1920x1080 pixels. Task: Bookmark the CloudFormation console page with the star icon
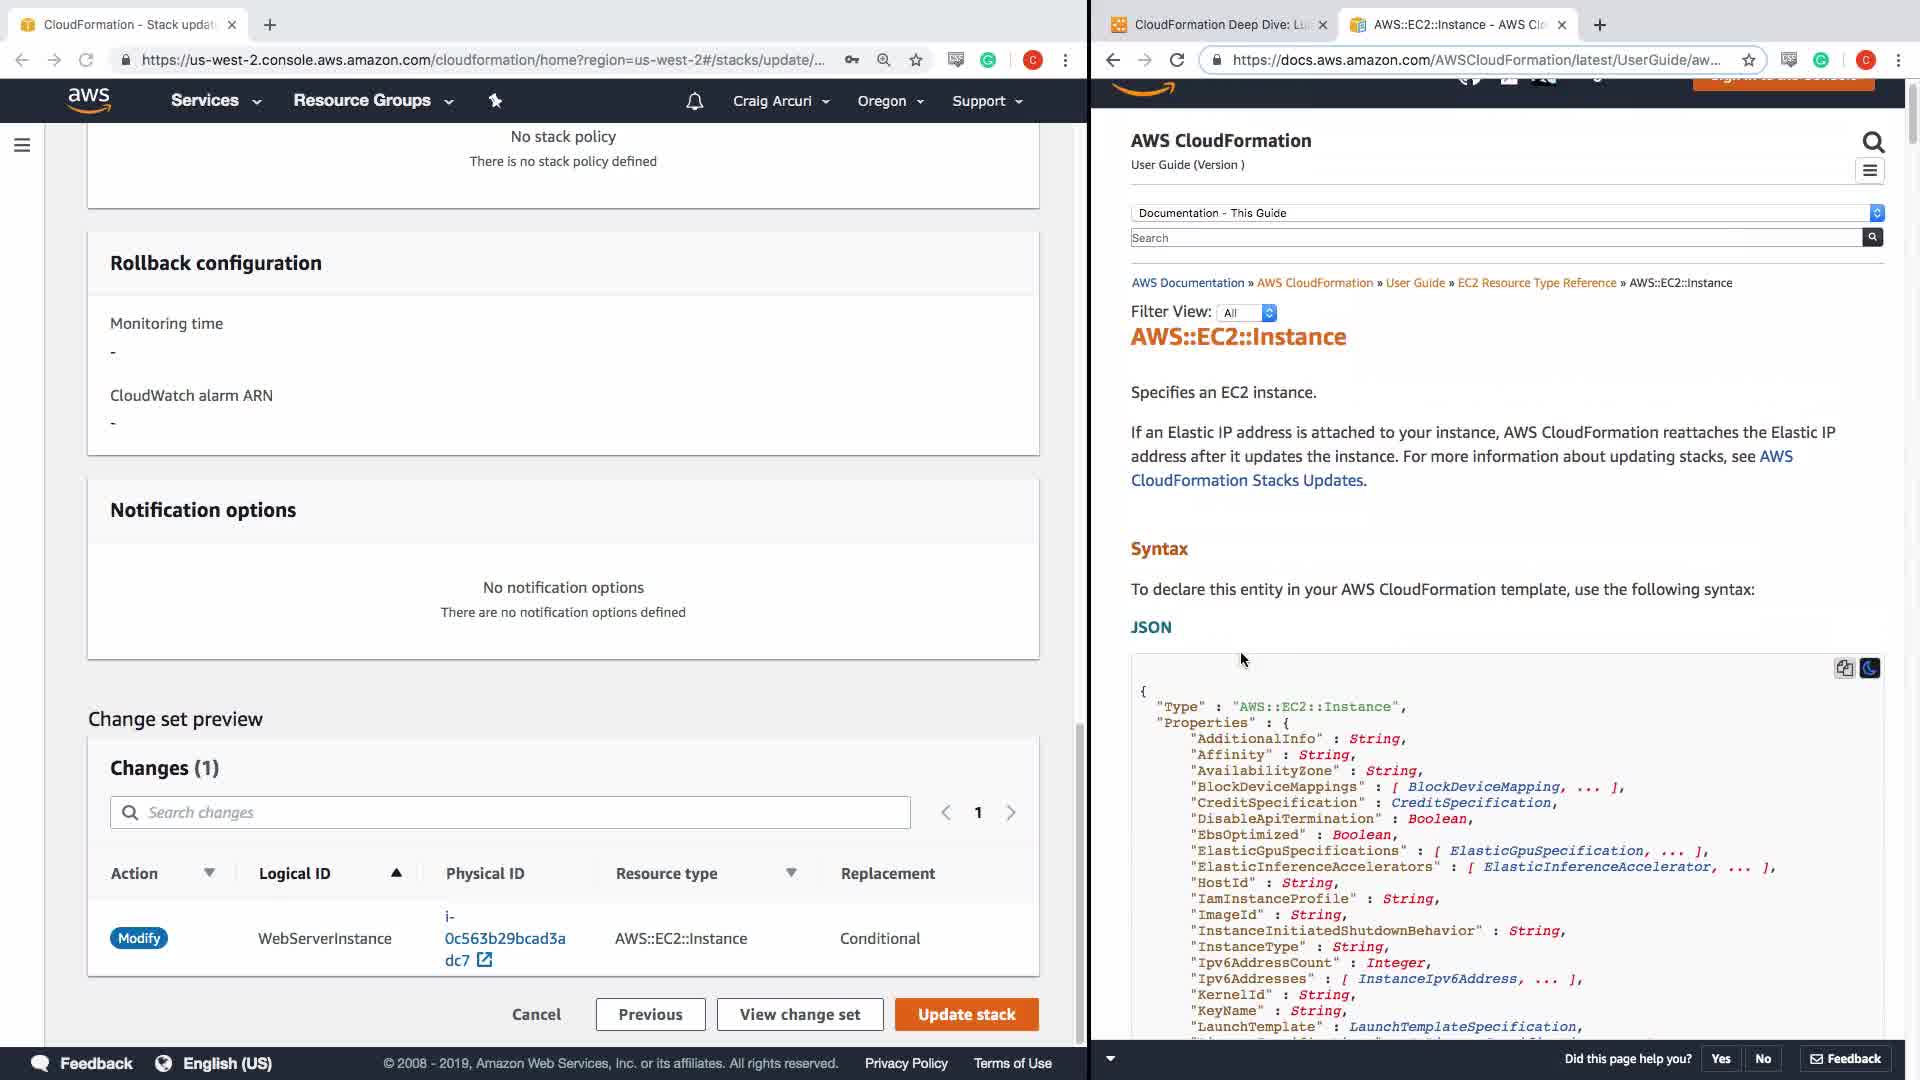915,60
